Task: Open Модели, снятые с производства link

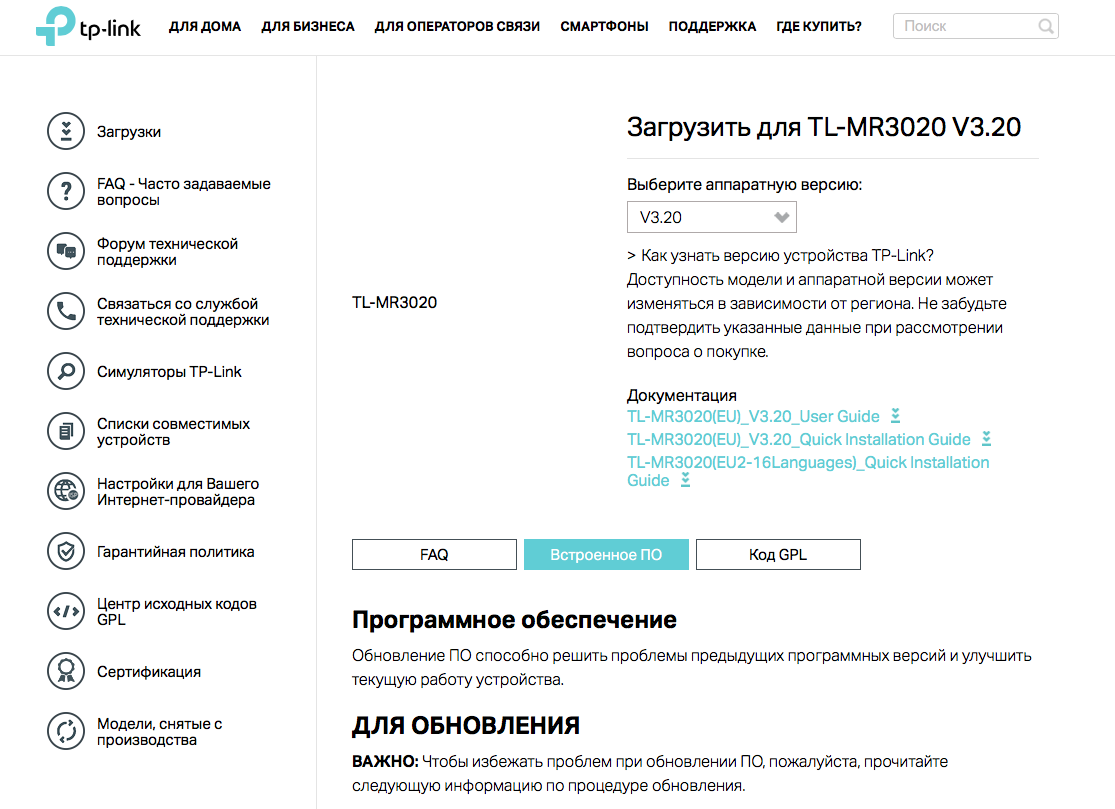Action: [x=159, y=732]
